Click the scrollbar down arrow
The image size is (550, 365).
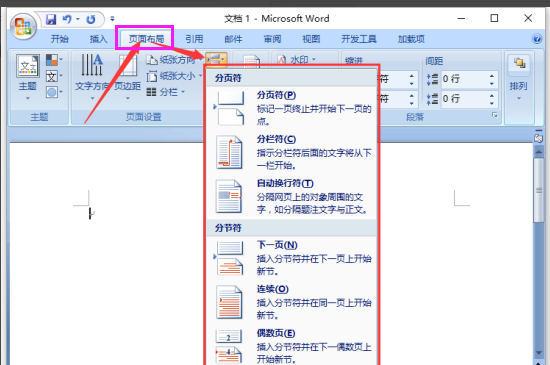(538, 353)
